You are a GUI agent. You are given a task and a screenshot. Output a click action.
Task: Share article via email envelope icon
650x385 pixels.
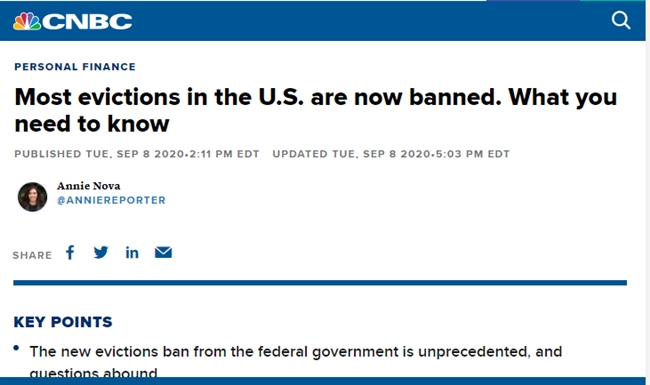(x=163, y=252)
